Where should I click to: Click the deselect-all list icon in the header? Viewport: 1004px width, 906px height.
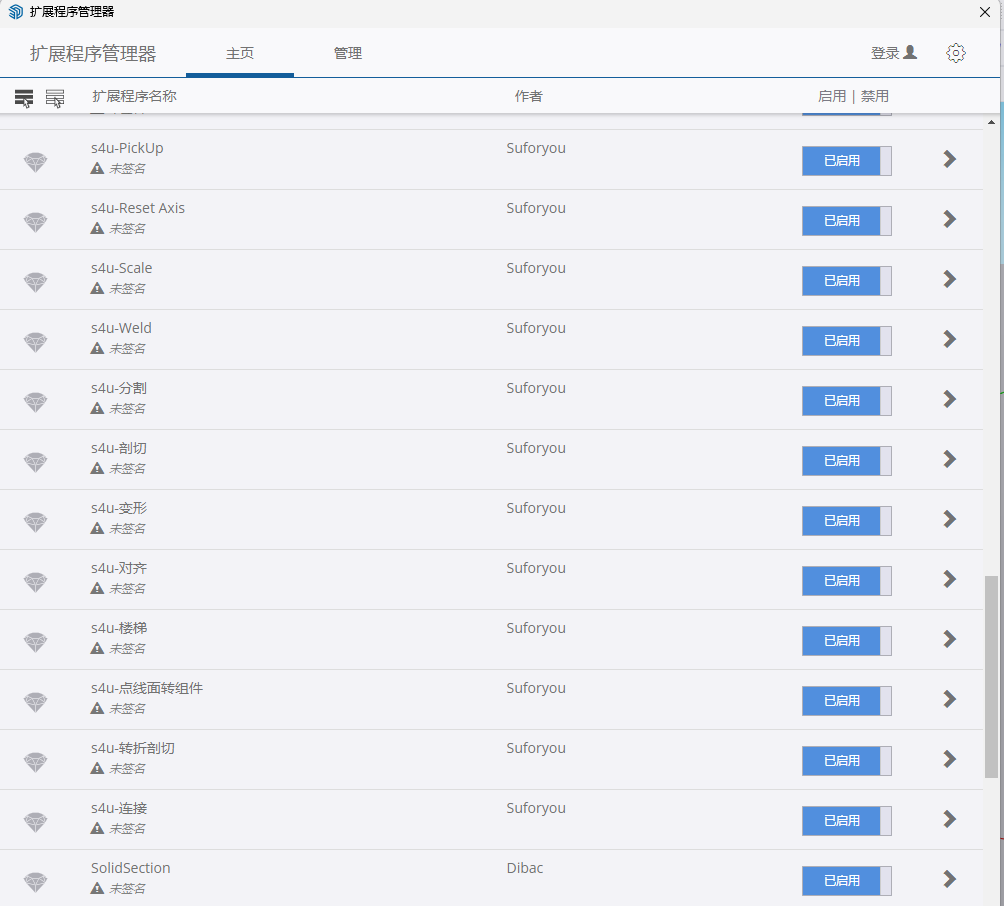tap(55, 97)
